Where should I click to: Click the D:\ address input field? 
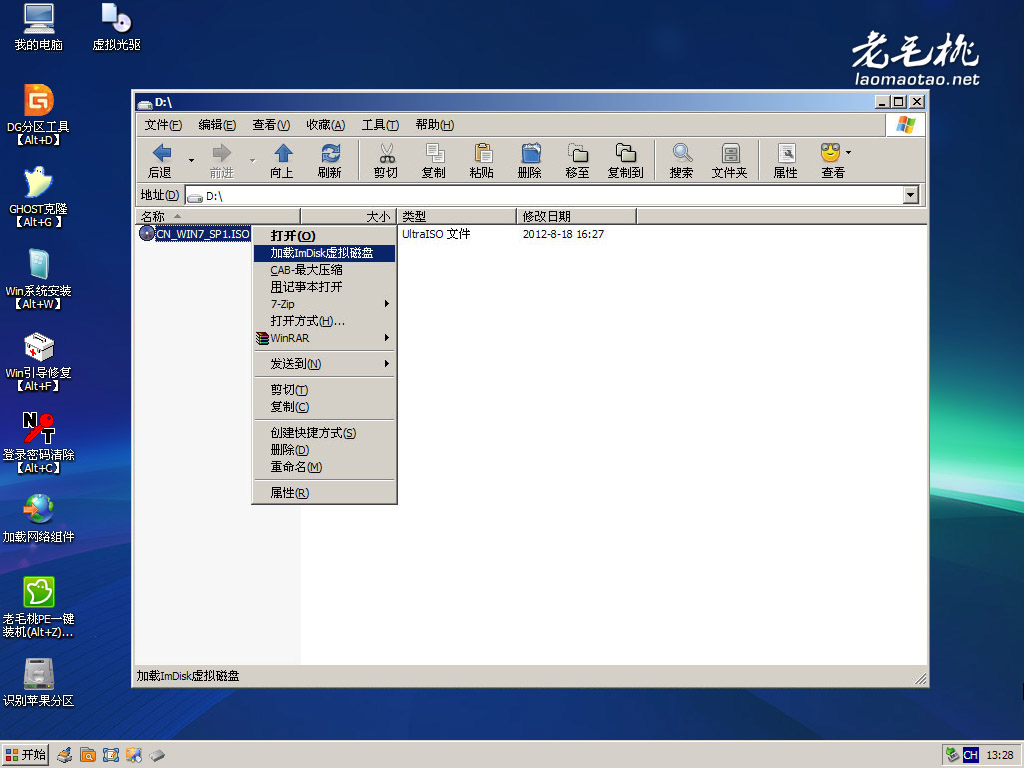(x=545, y=195)
